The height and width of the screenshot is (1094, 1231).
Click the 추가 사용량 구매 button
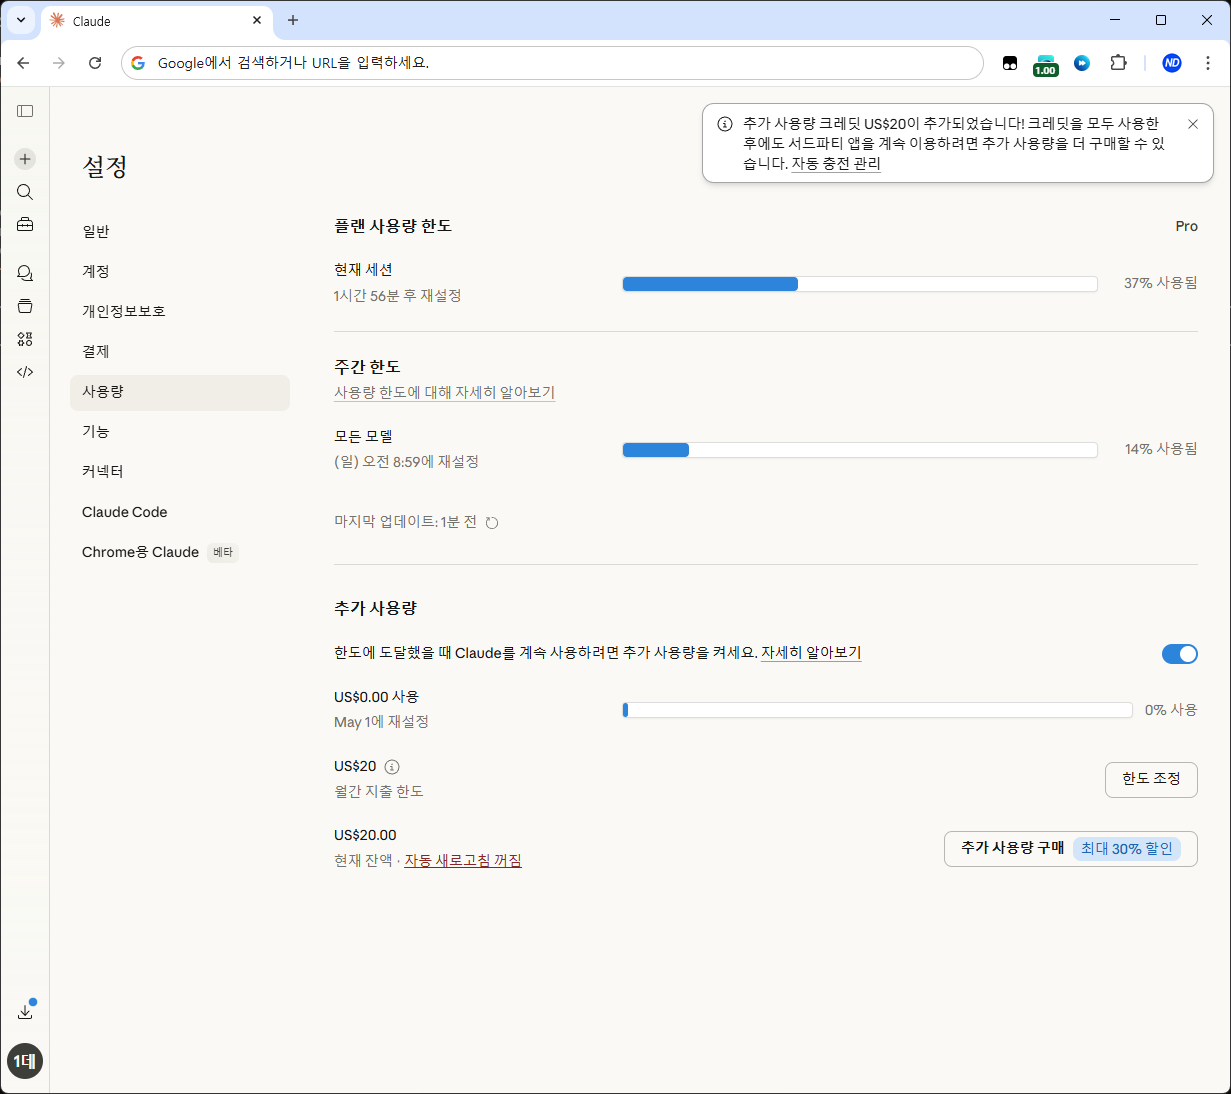click(x=1071, y=848)
